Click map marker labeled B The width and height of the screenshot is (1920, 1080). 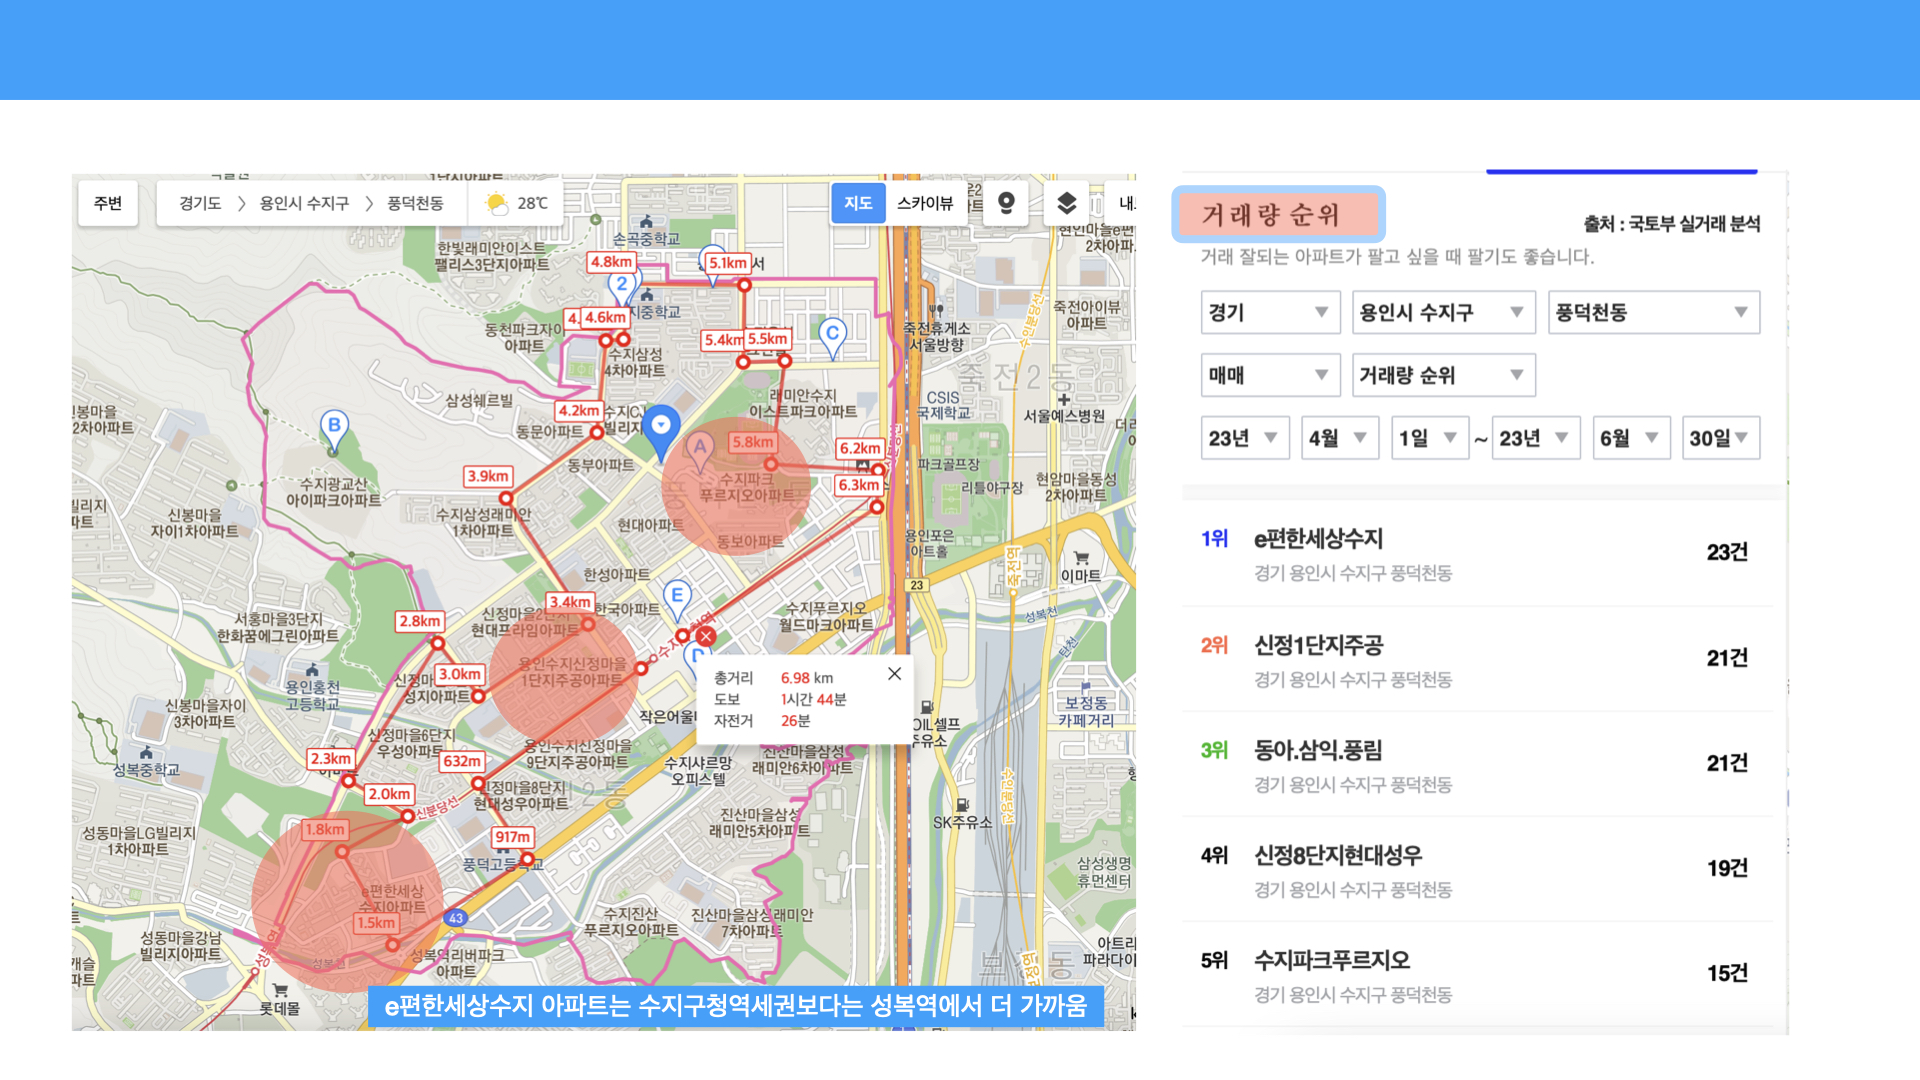(x=334, y=426)
